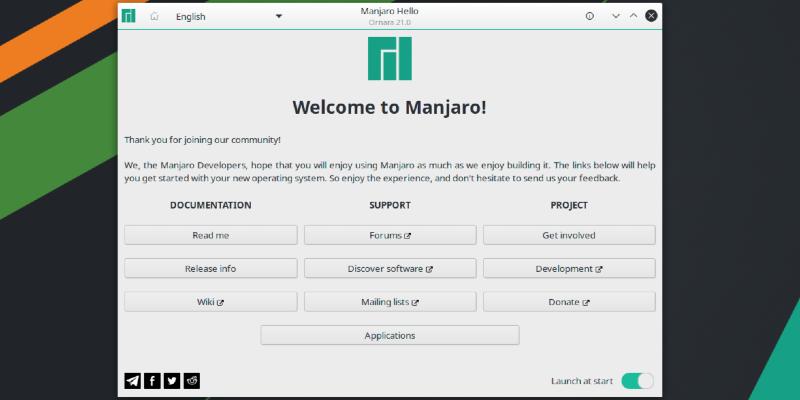The image size is (800, 400).
Task: Open the Read me page
Action: coord(210,235)
